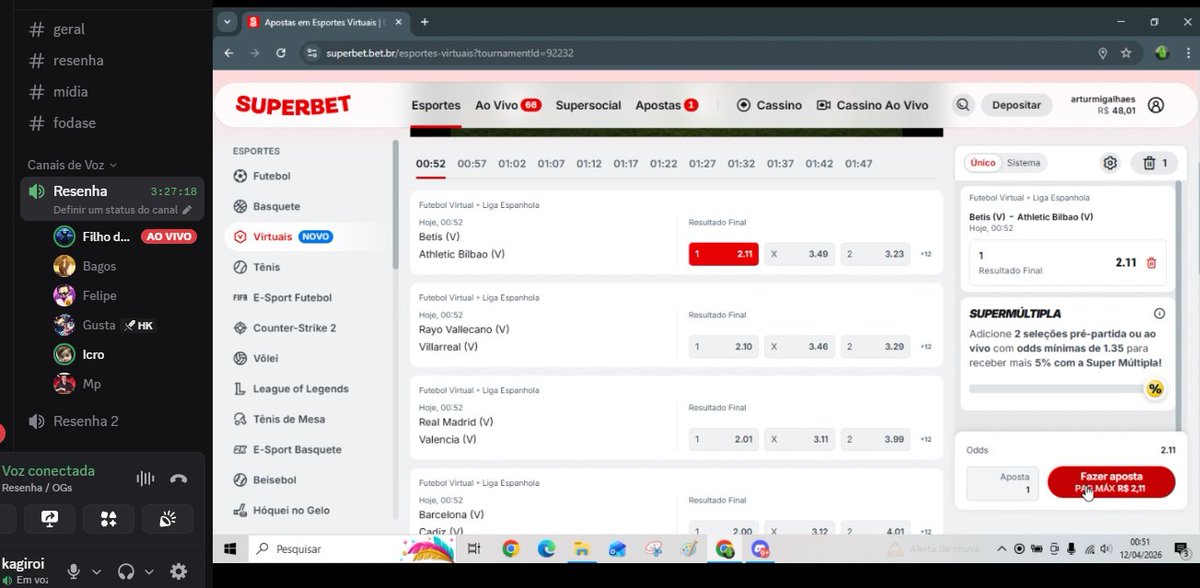1200x588 pixels.
Task: Open League of Legends category
Action: 290,389
